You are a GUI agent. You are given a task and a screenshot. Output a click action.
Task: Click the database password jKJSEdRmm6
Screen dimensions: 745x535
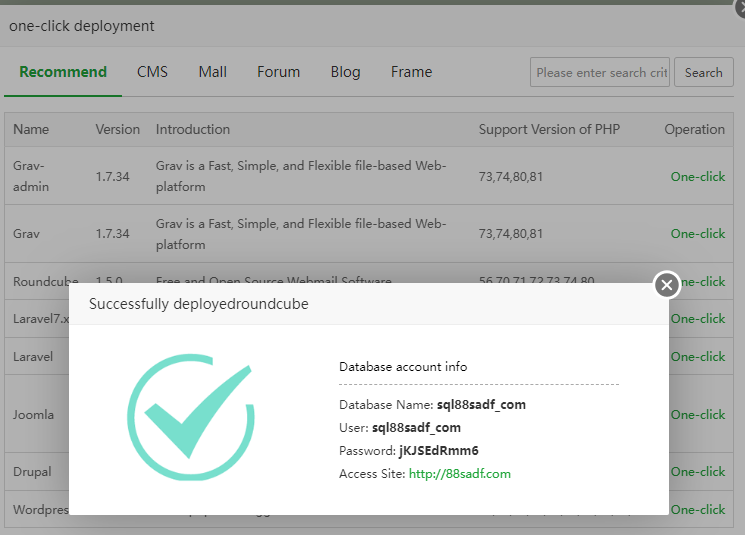coord(438,451)
